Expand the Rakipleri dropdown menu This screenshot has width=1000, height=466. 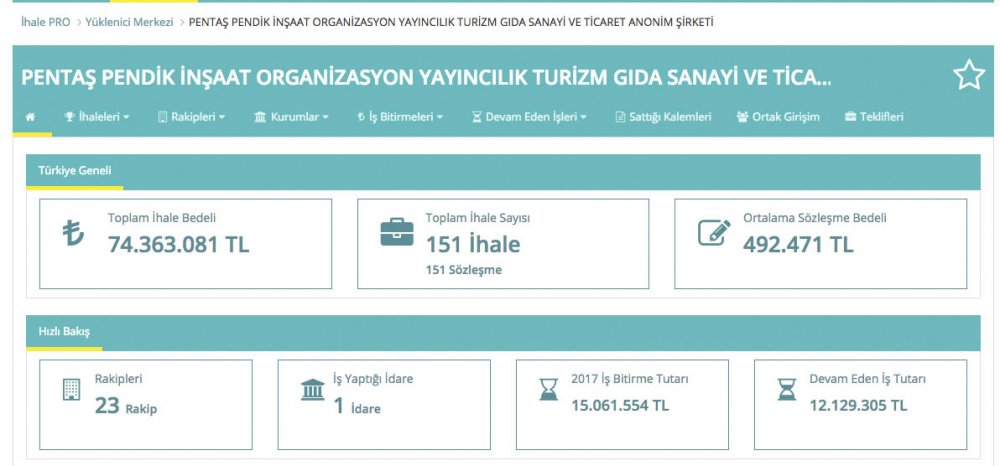point(191,117)
